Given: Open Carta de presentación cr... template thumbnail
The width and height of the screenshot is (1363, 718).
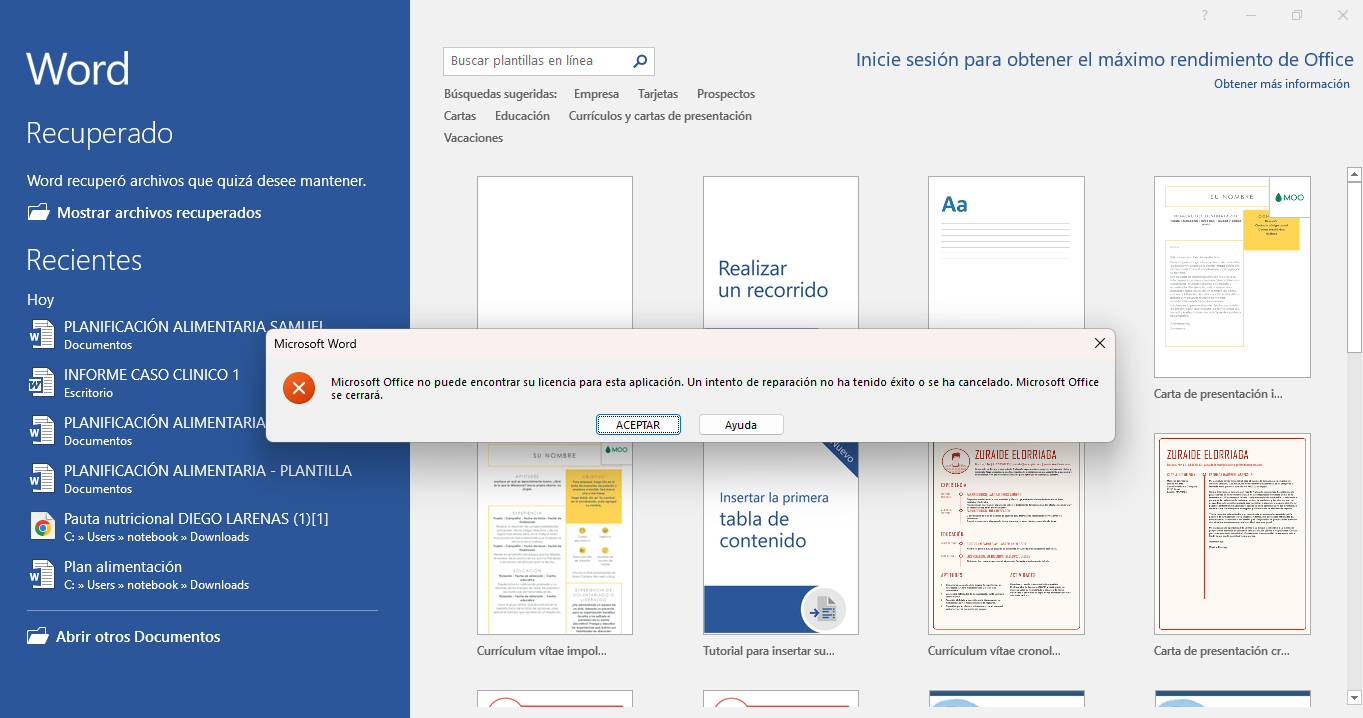Looking at the screenshot, I should point(1232,533).
